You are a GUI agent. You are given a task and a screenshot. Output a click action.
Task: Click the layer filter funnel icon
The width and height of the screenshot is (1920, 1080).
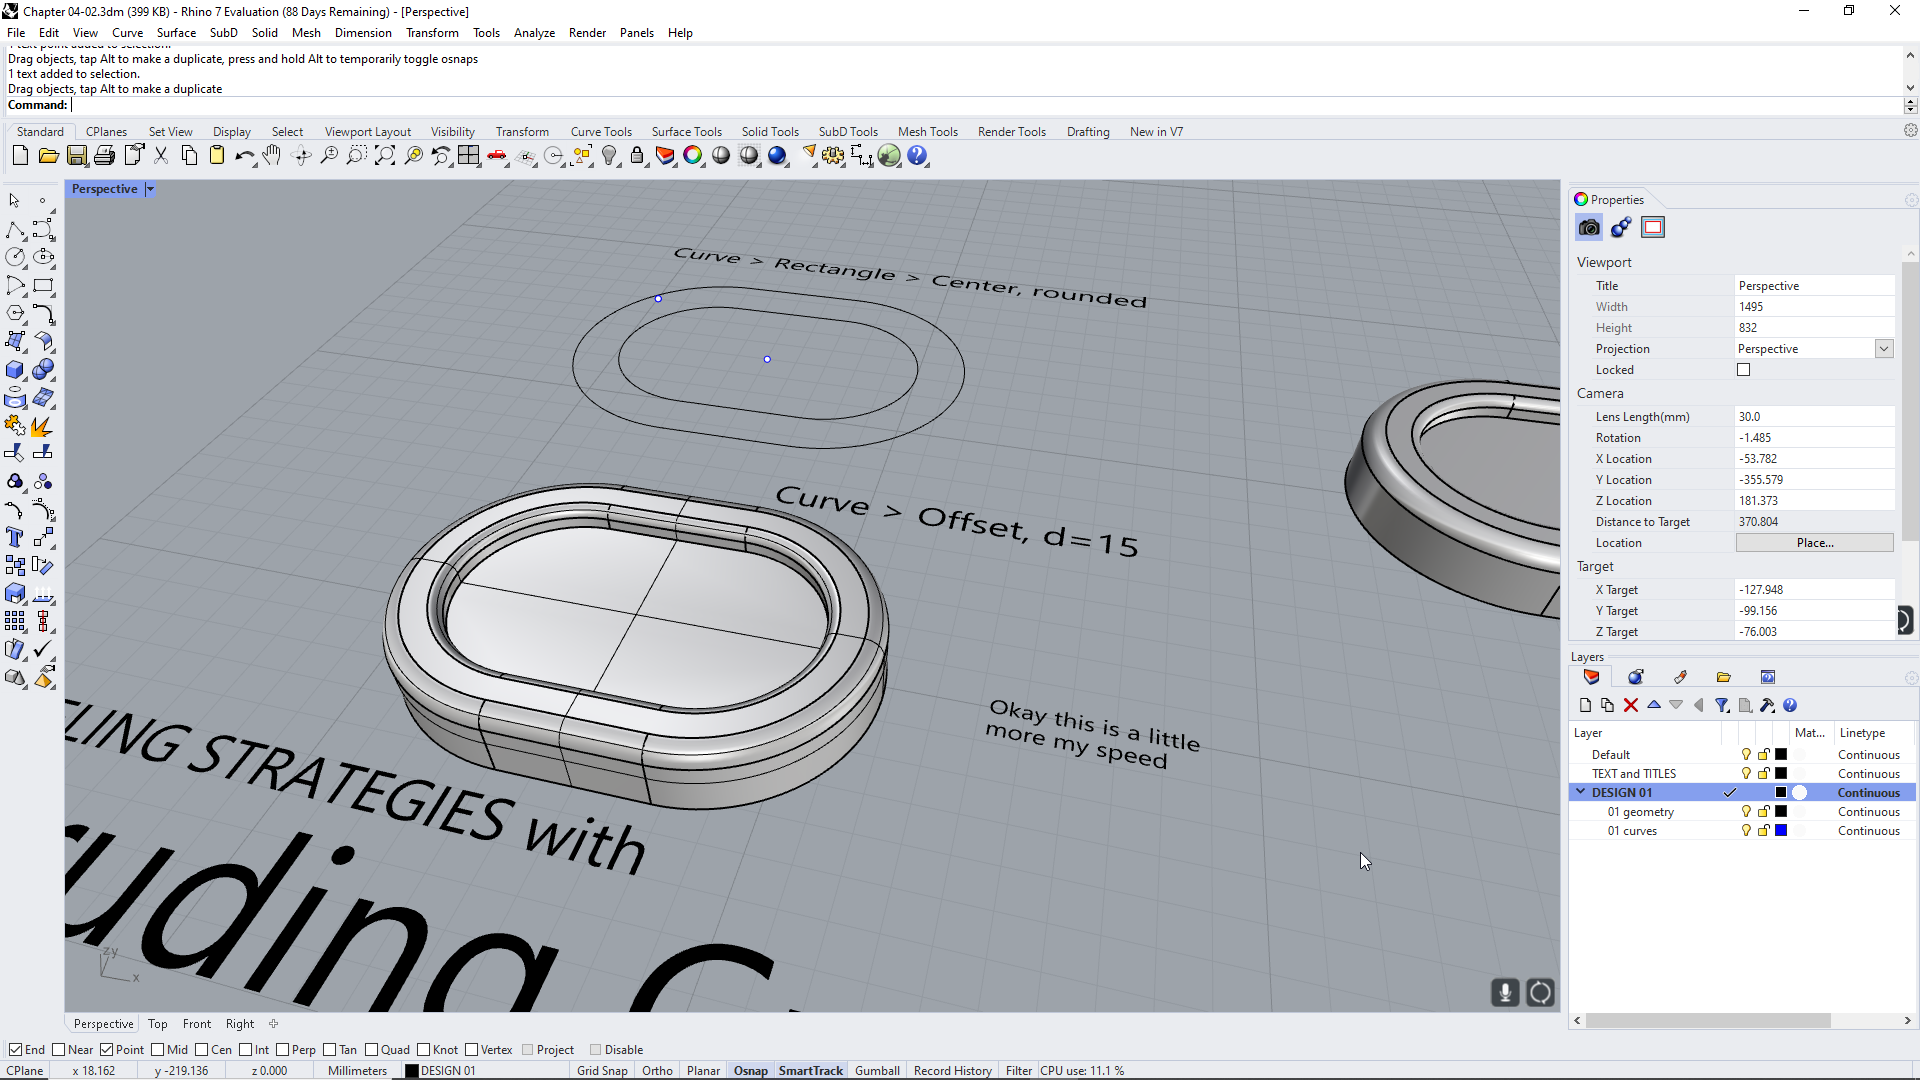click(x=1722, y=705)
